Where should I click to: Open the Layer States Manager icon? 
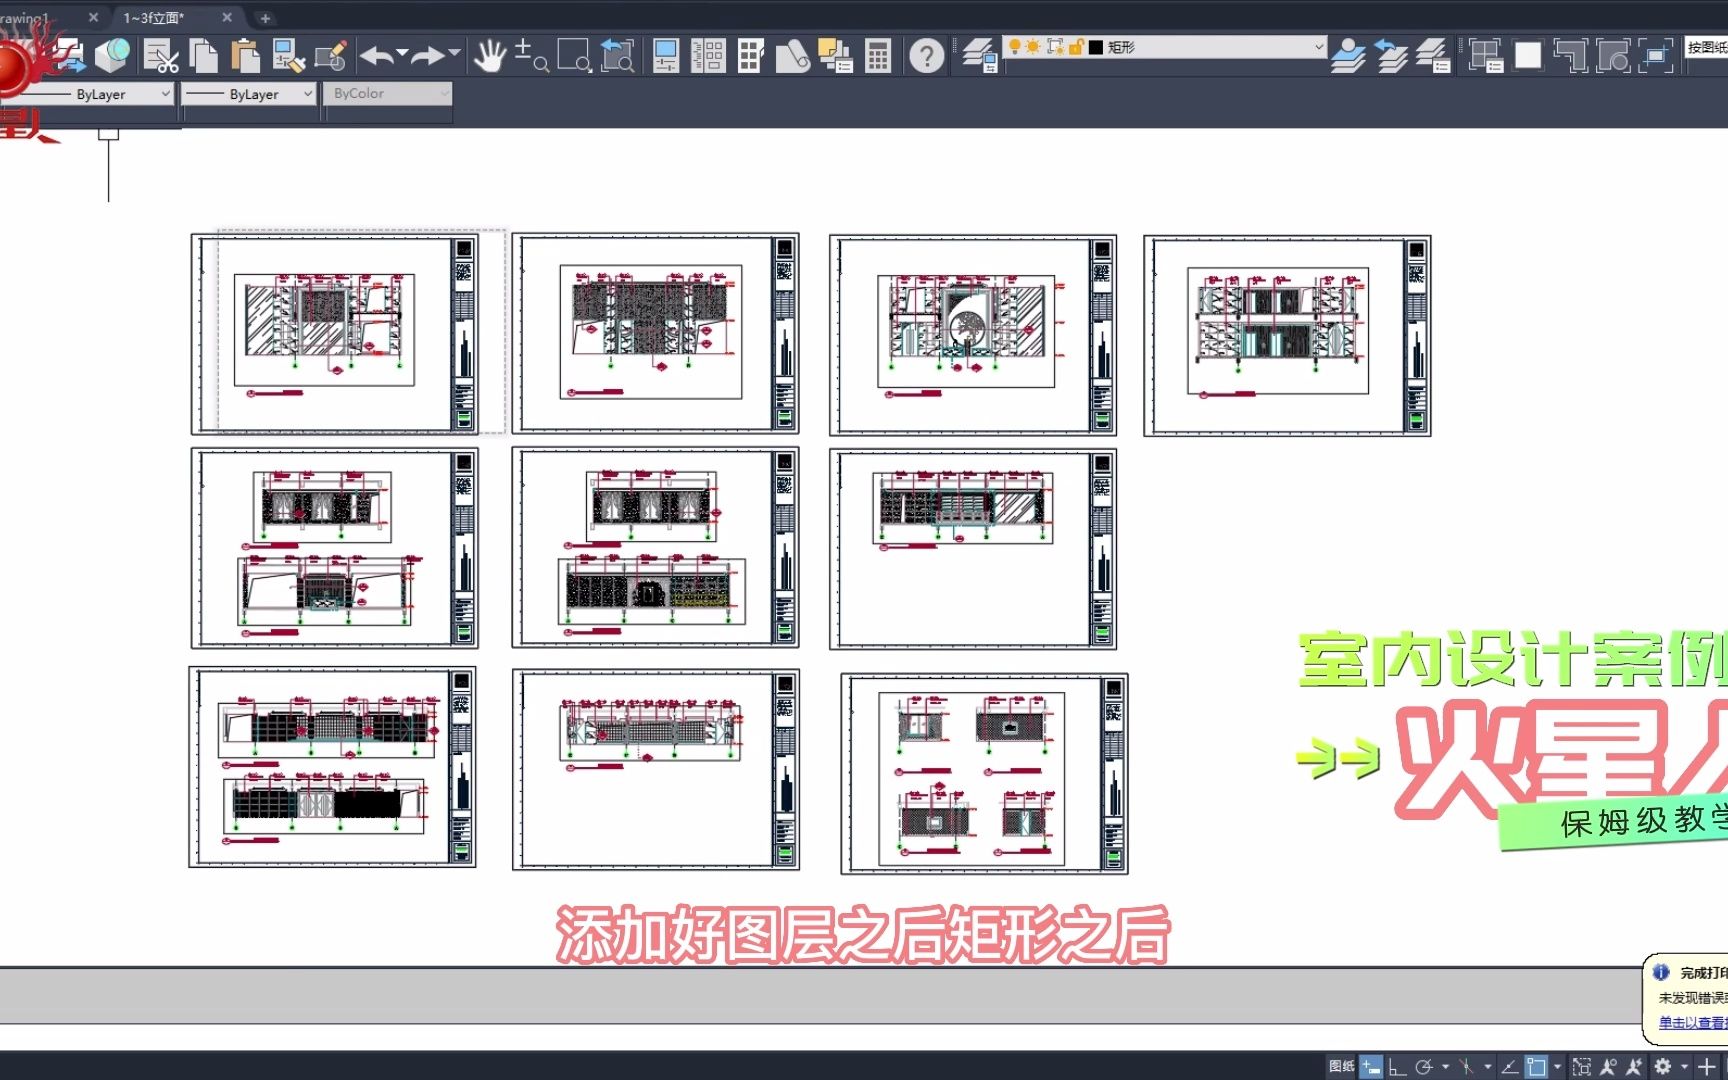pyautogui.click(x=1433, y=55)
